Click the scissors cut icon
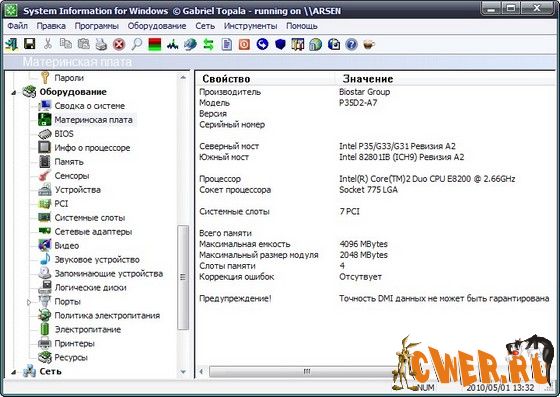Image resolution: width=560 pixels, height=397 pixels. 48,44
